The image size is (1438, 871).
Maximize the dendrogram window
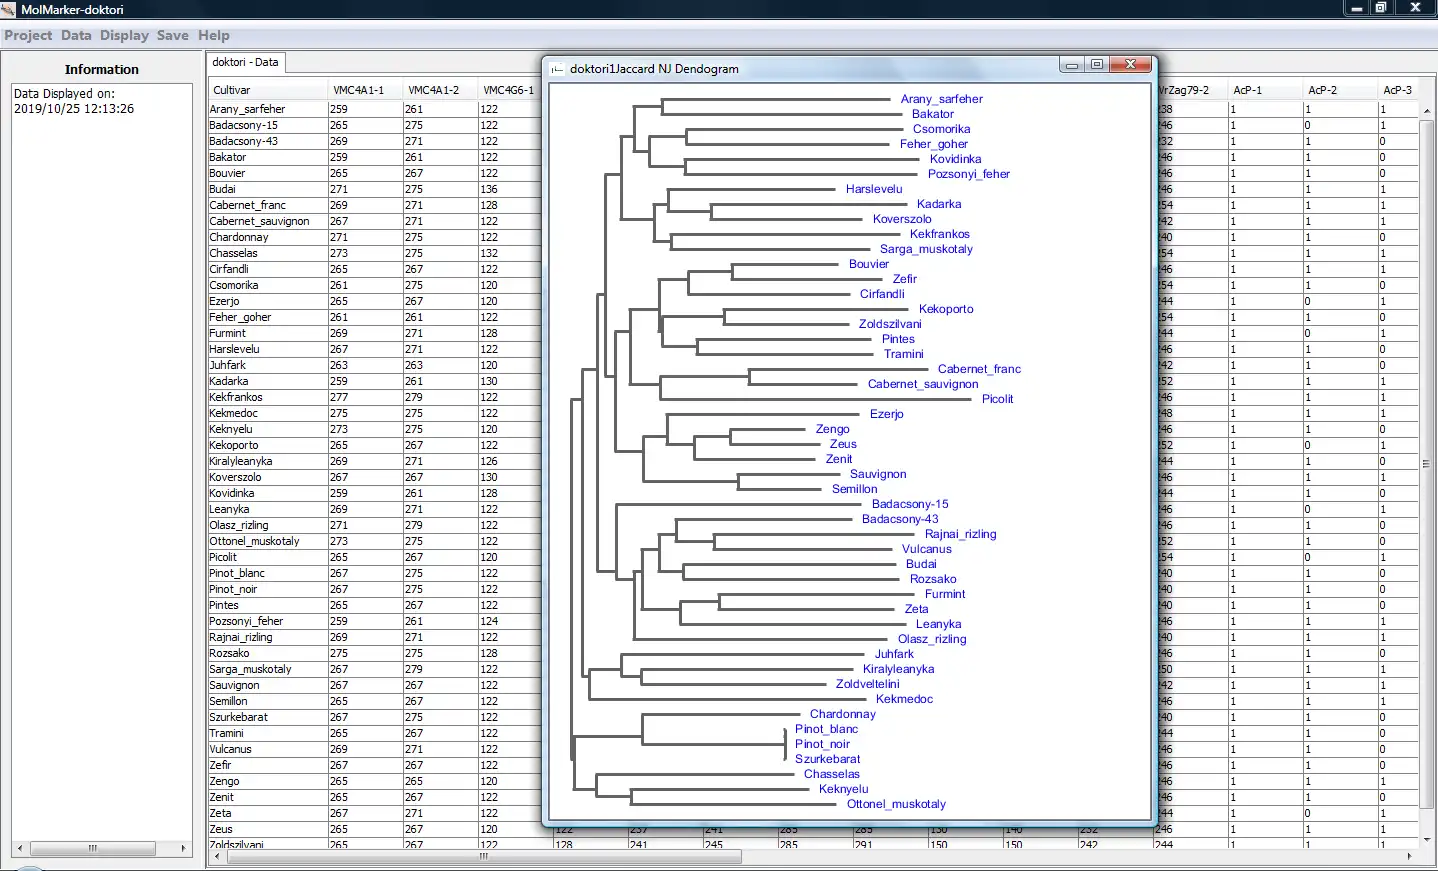(x=1097, y=65)
